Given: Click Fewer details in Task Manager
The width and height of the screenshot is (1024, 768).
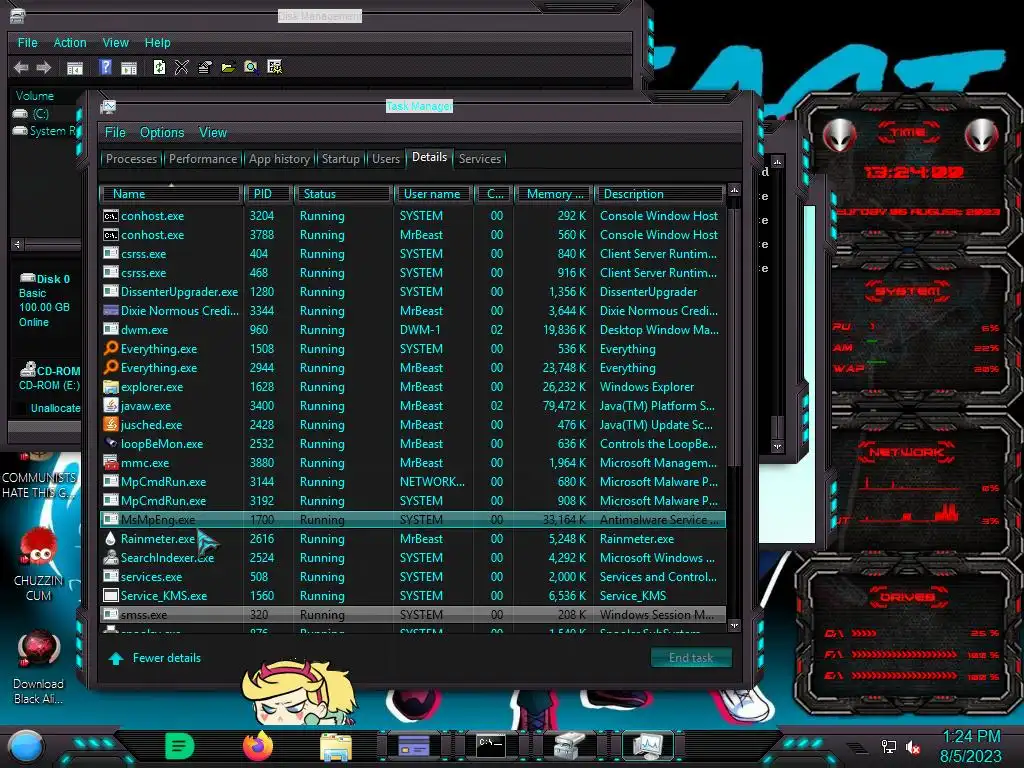Looking at the screenshot, I should click(x=155, y=658).
